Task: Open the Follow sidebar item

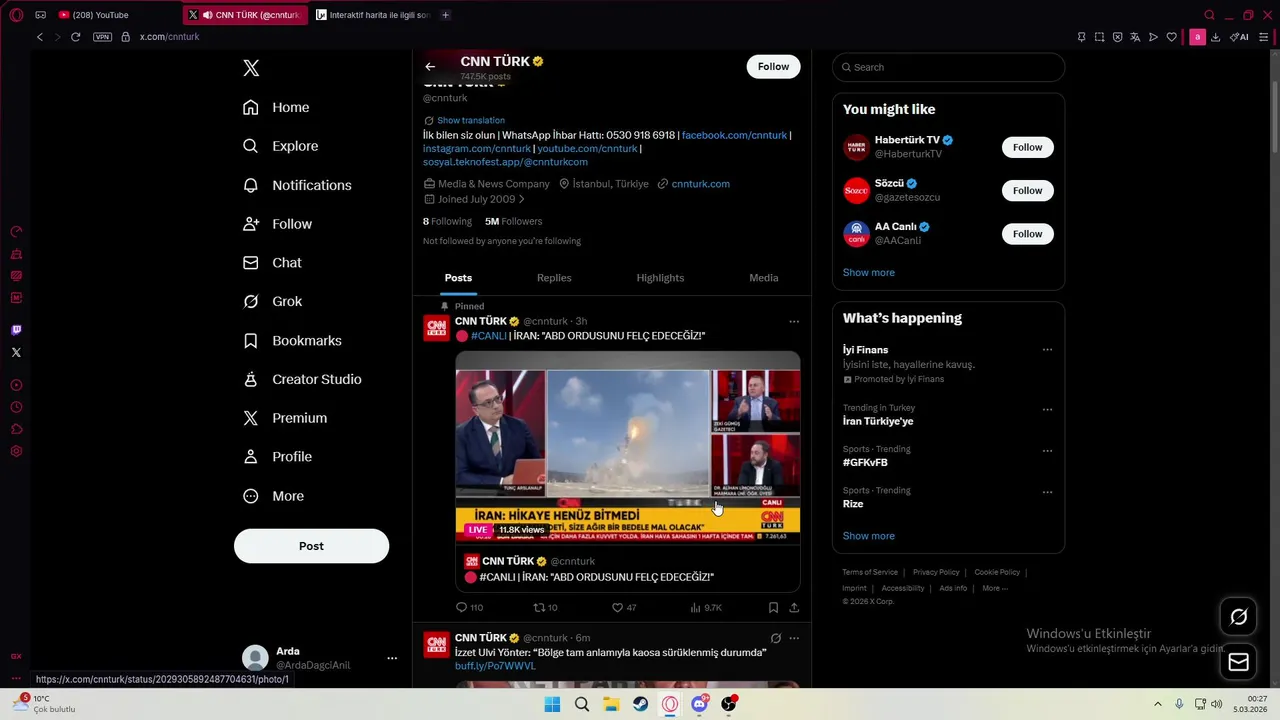Action: click(x=277, y=224)
